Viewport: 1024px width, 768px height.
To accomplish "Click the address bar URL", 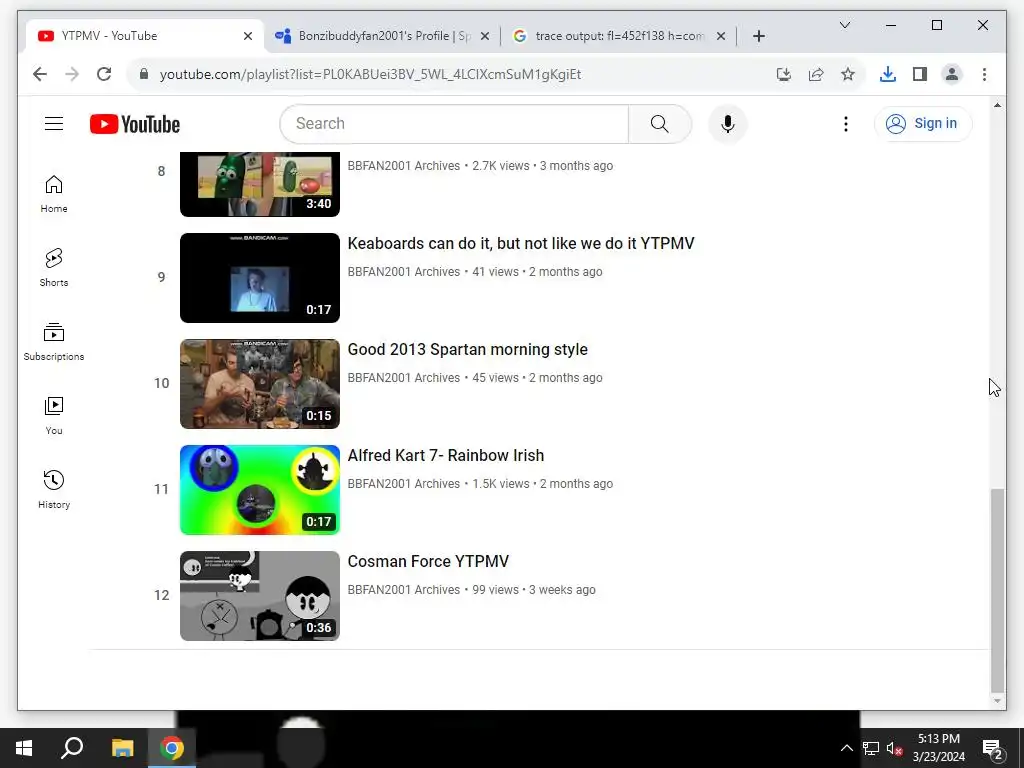I will pyautogui.click(x=370, y=74).
